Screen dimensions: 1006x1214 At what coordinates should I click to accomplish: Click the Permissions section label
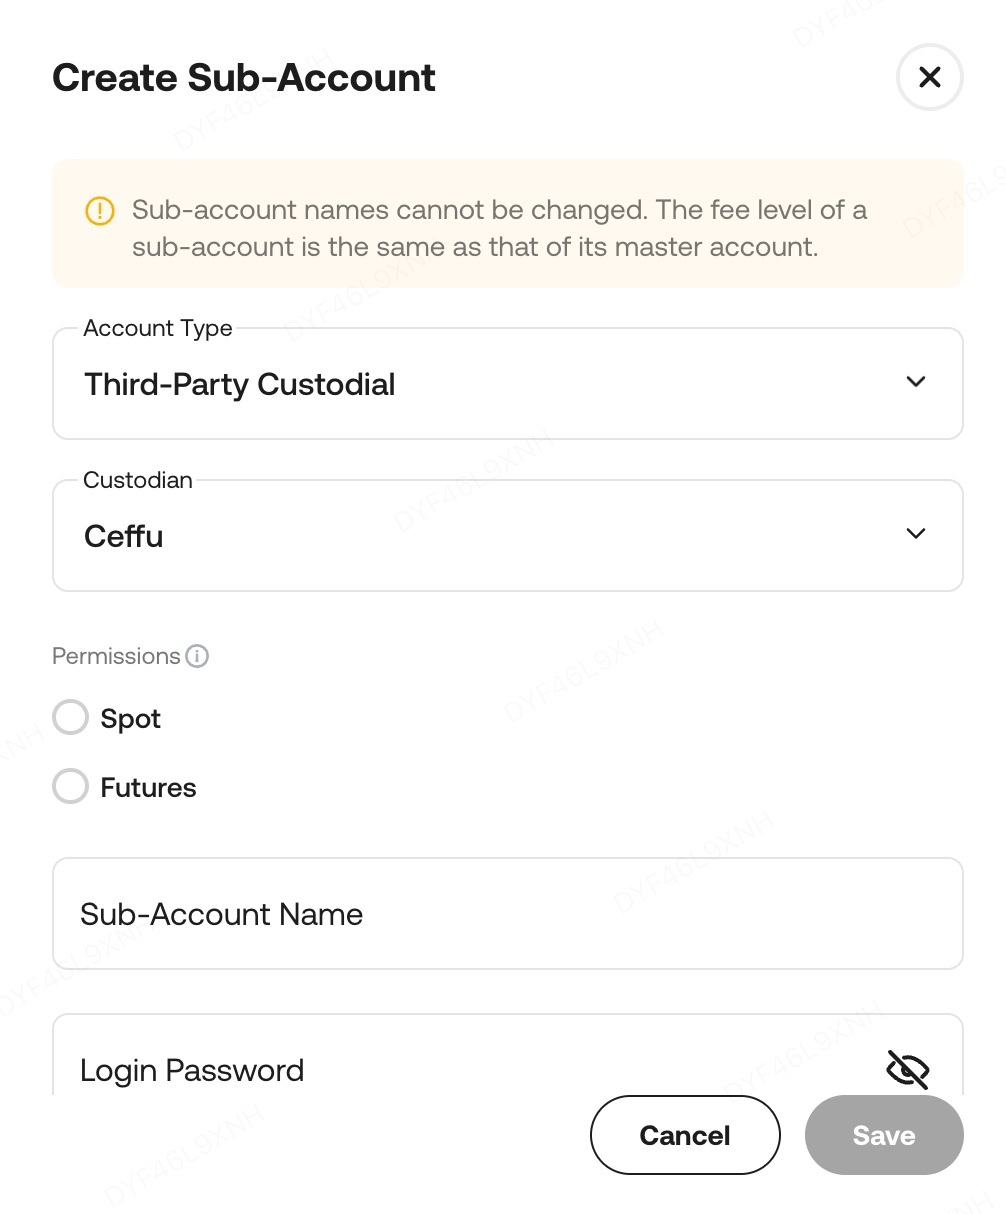[x=116, y=656]
